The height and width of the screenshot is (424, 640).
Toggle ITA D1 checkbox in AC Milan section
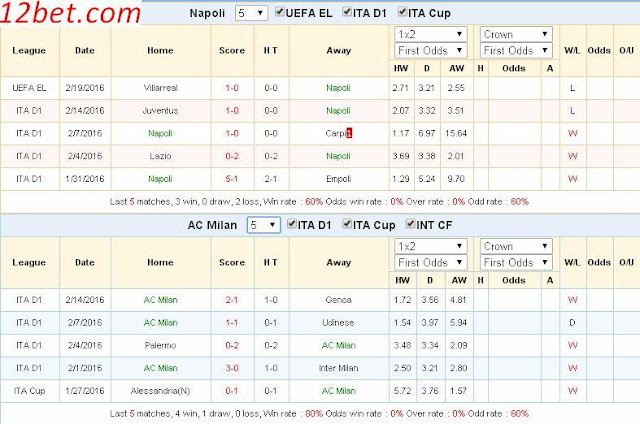[x=292, y=224]
